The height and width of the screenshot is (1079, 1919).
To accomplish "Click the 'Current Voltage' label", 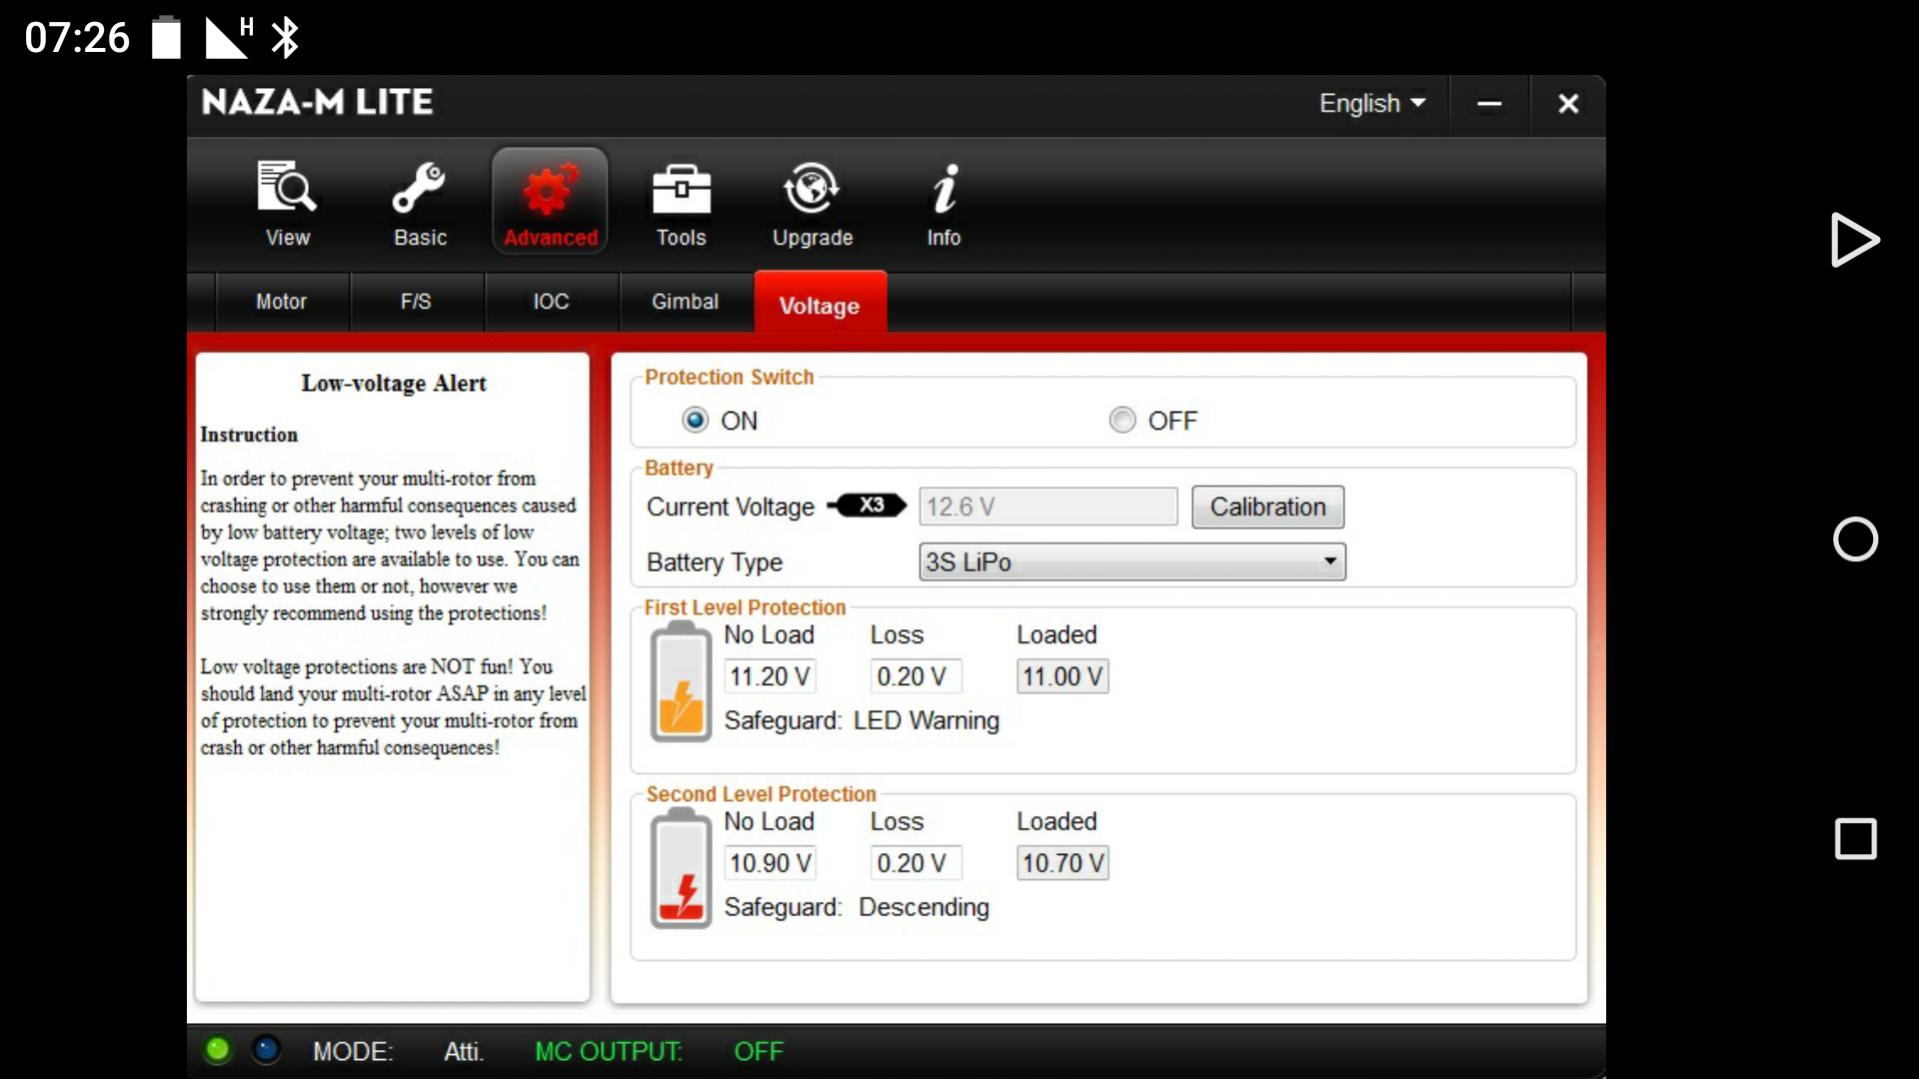I will click(x=730, y=507).
